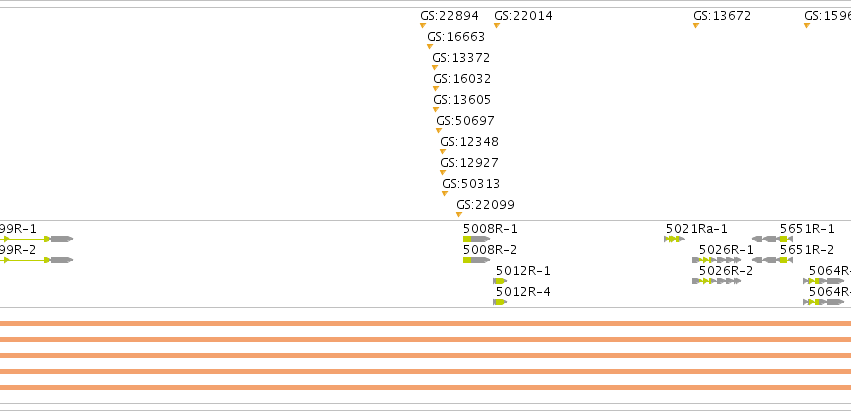Click the 5012R-1 transcript arrow

[x=500, y=281]
